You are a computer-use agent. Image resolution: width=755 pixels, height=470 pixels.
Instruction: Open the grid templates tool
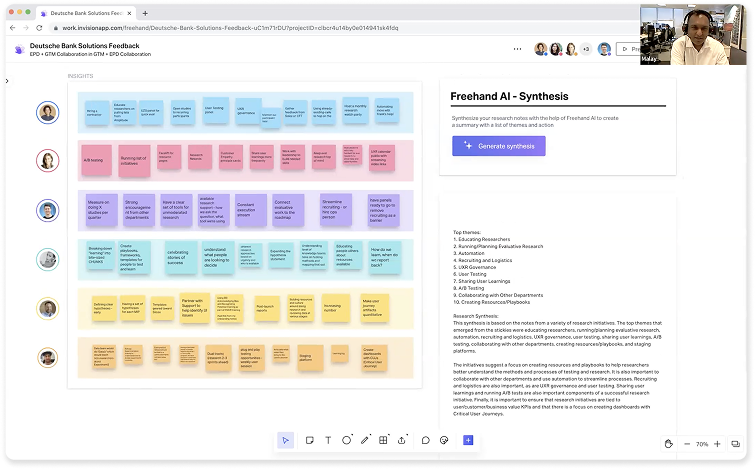point(383,440)
